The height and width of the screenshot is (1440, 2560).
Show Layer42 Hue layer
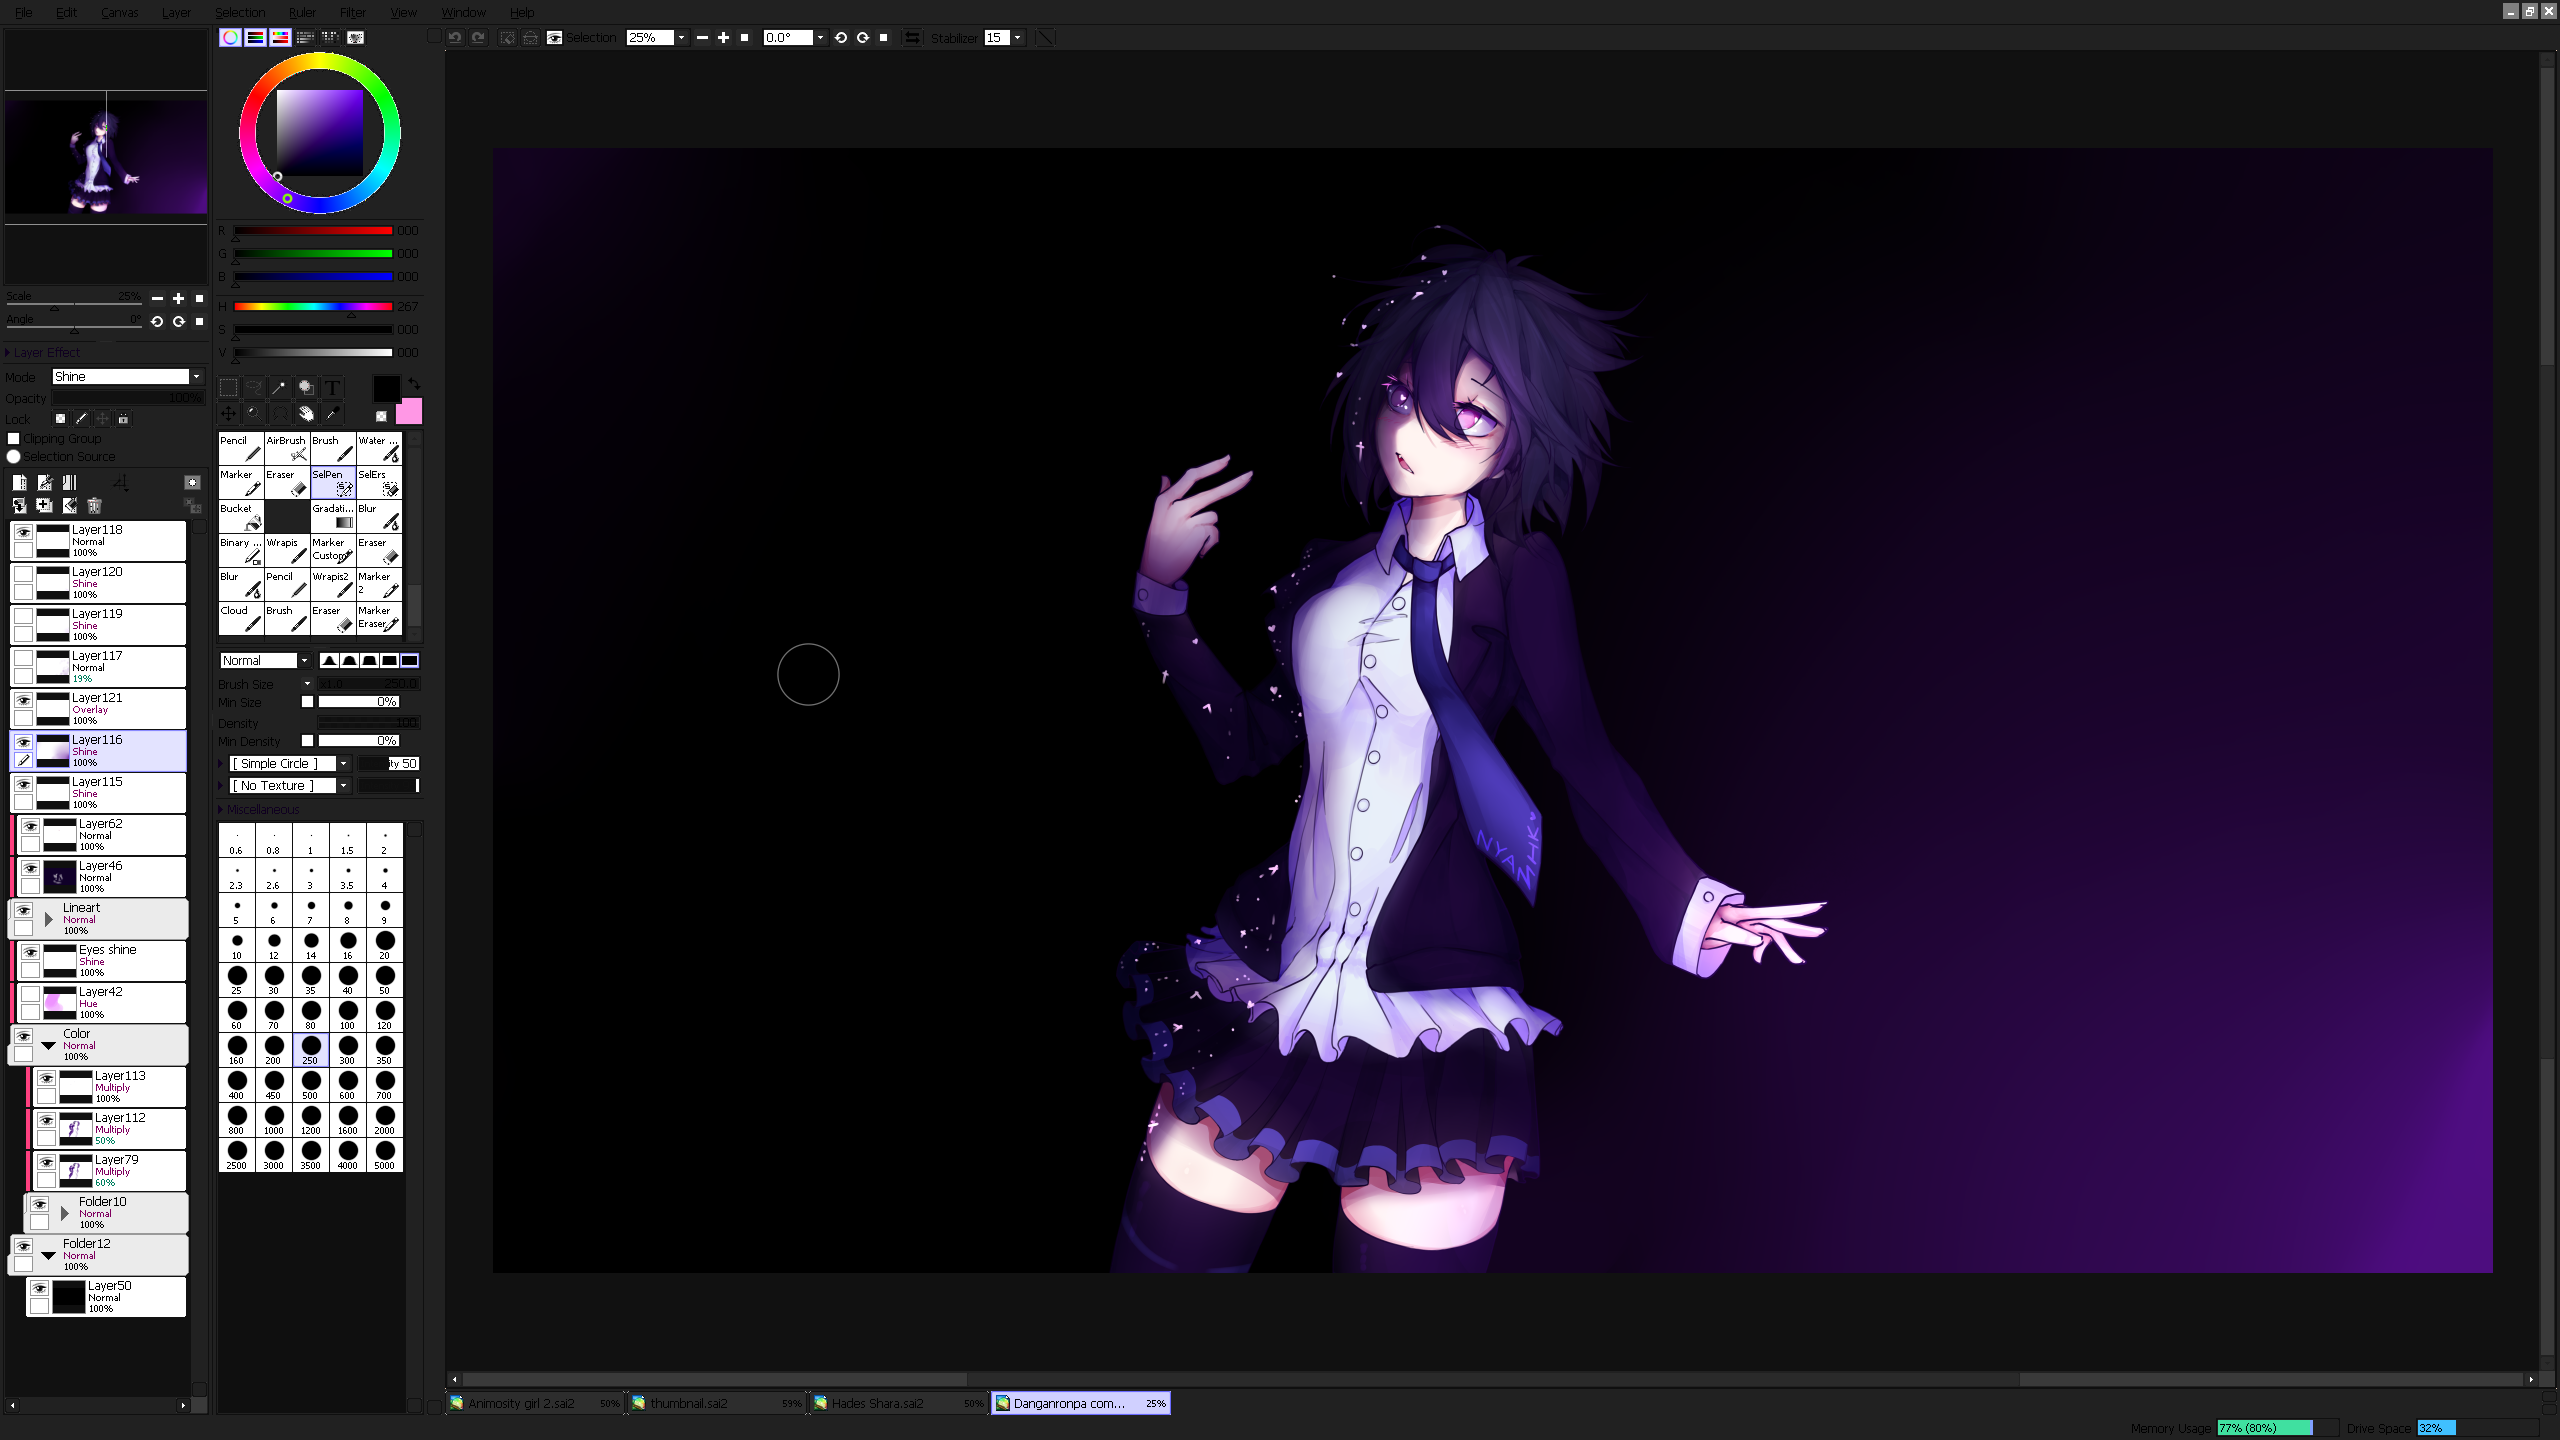31,993
